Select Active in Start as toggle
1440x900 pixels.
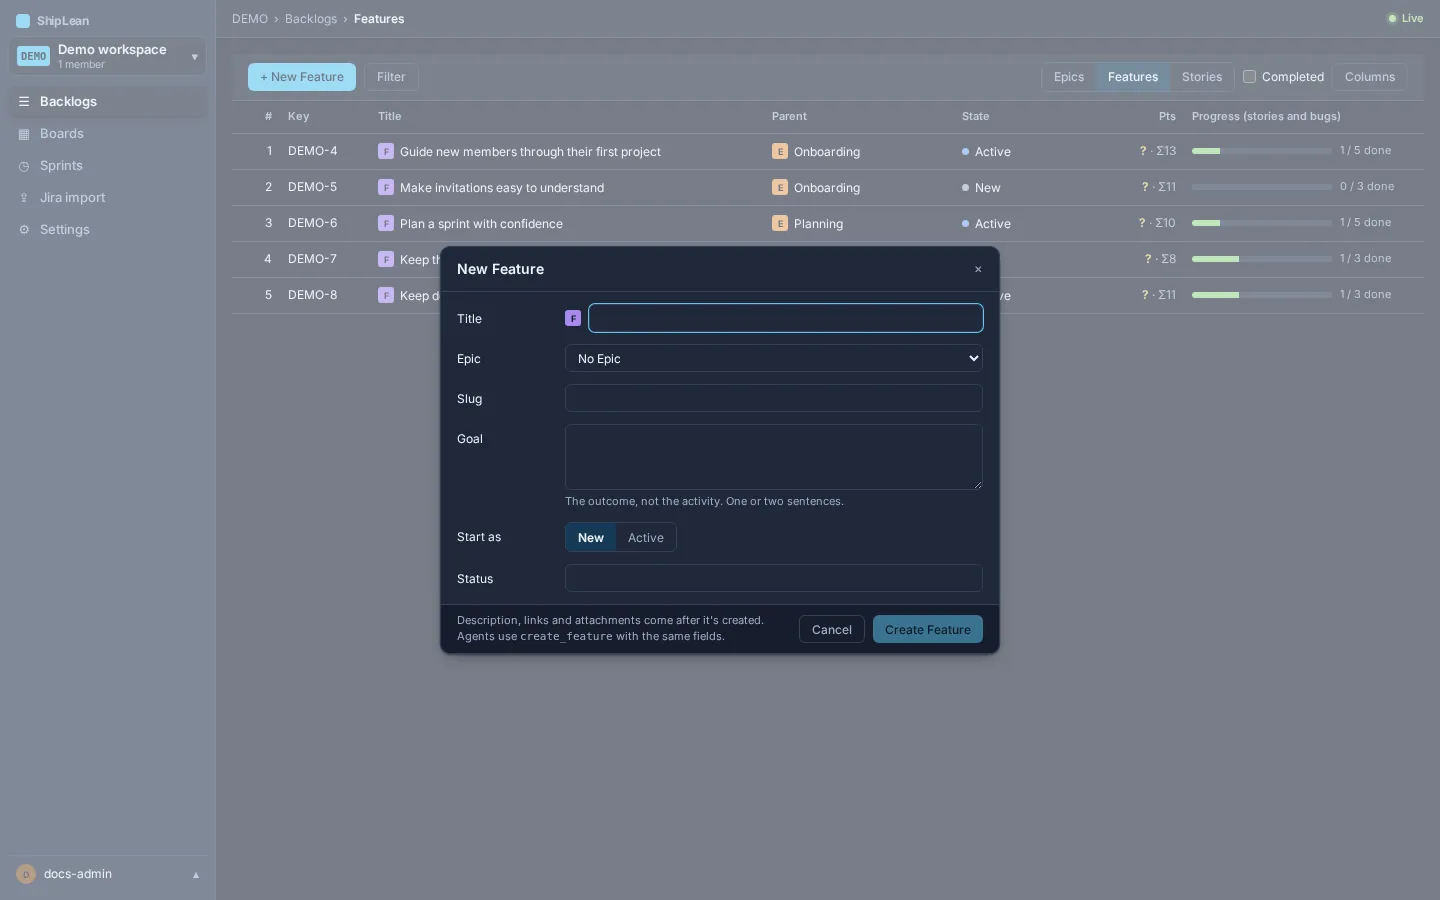point(646,538)
